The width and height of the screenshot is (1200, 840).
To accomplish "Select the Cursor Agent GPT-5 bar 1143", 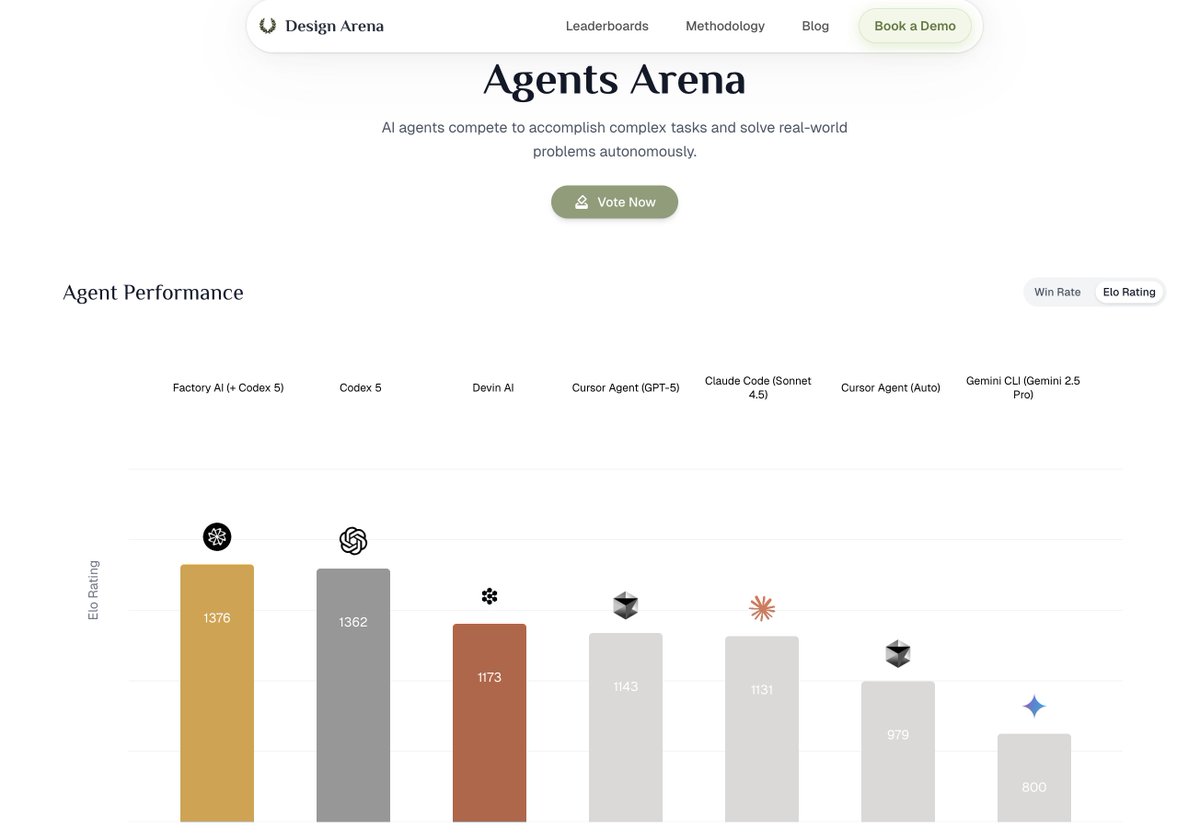I will pos(626,727).
